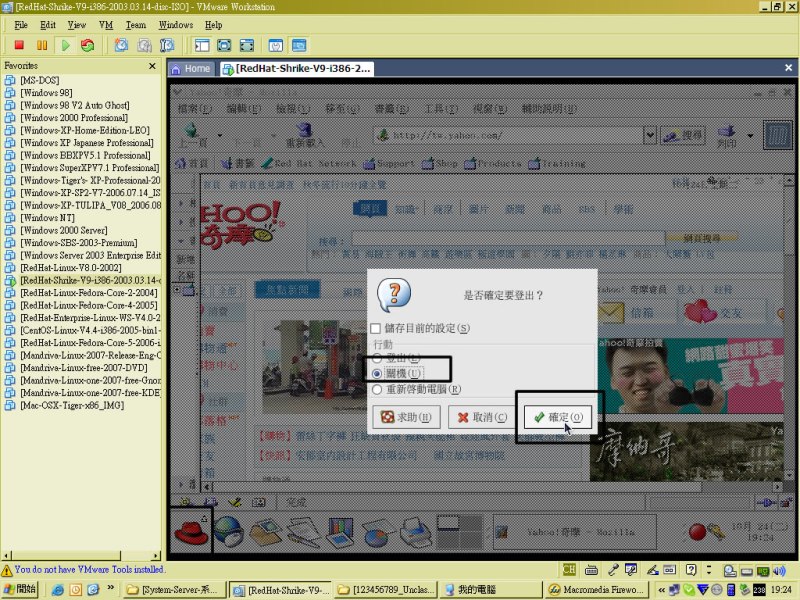Image resolution: width=800 pixels, height=600 pixels.
Task: Open the spreadsheet chart icon in Linux panel
Action: click(x=378, y=533)
